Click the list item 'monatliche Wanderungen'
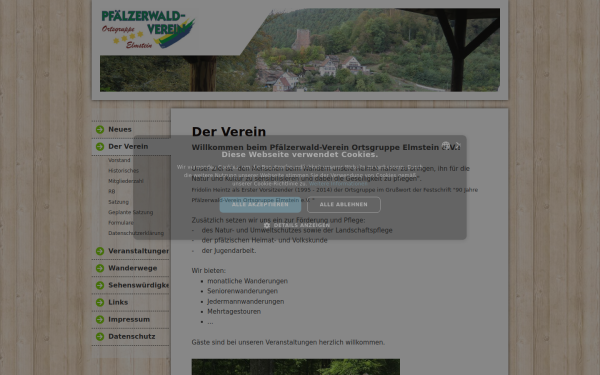Screen dimensions: 600x375 click(248, 281)
